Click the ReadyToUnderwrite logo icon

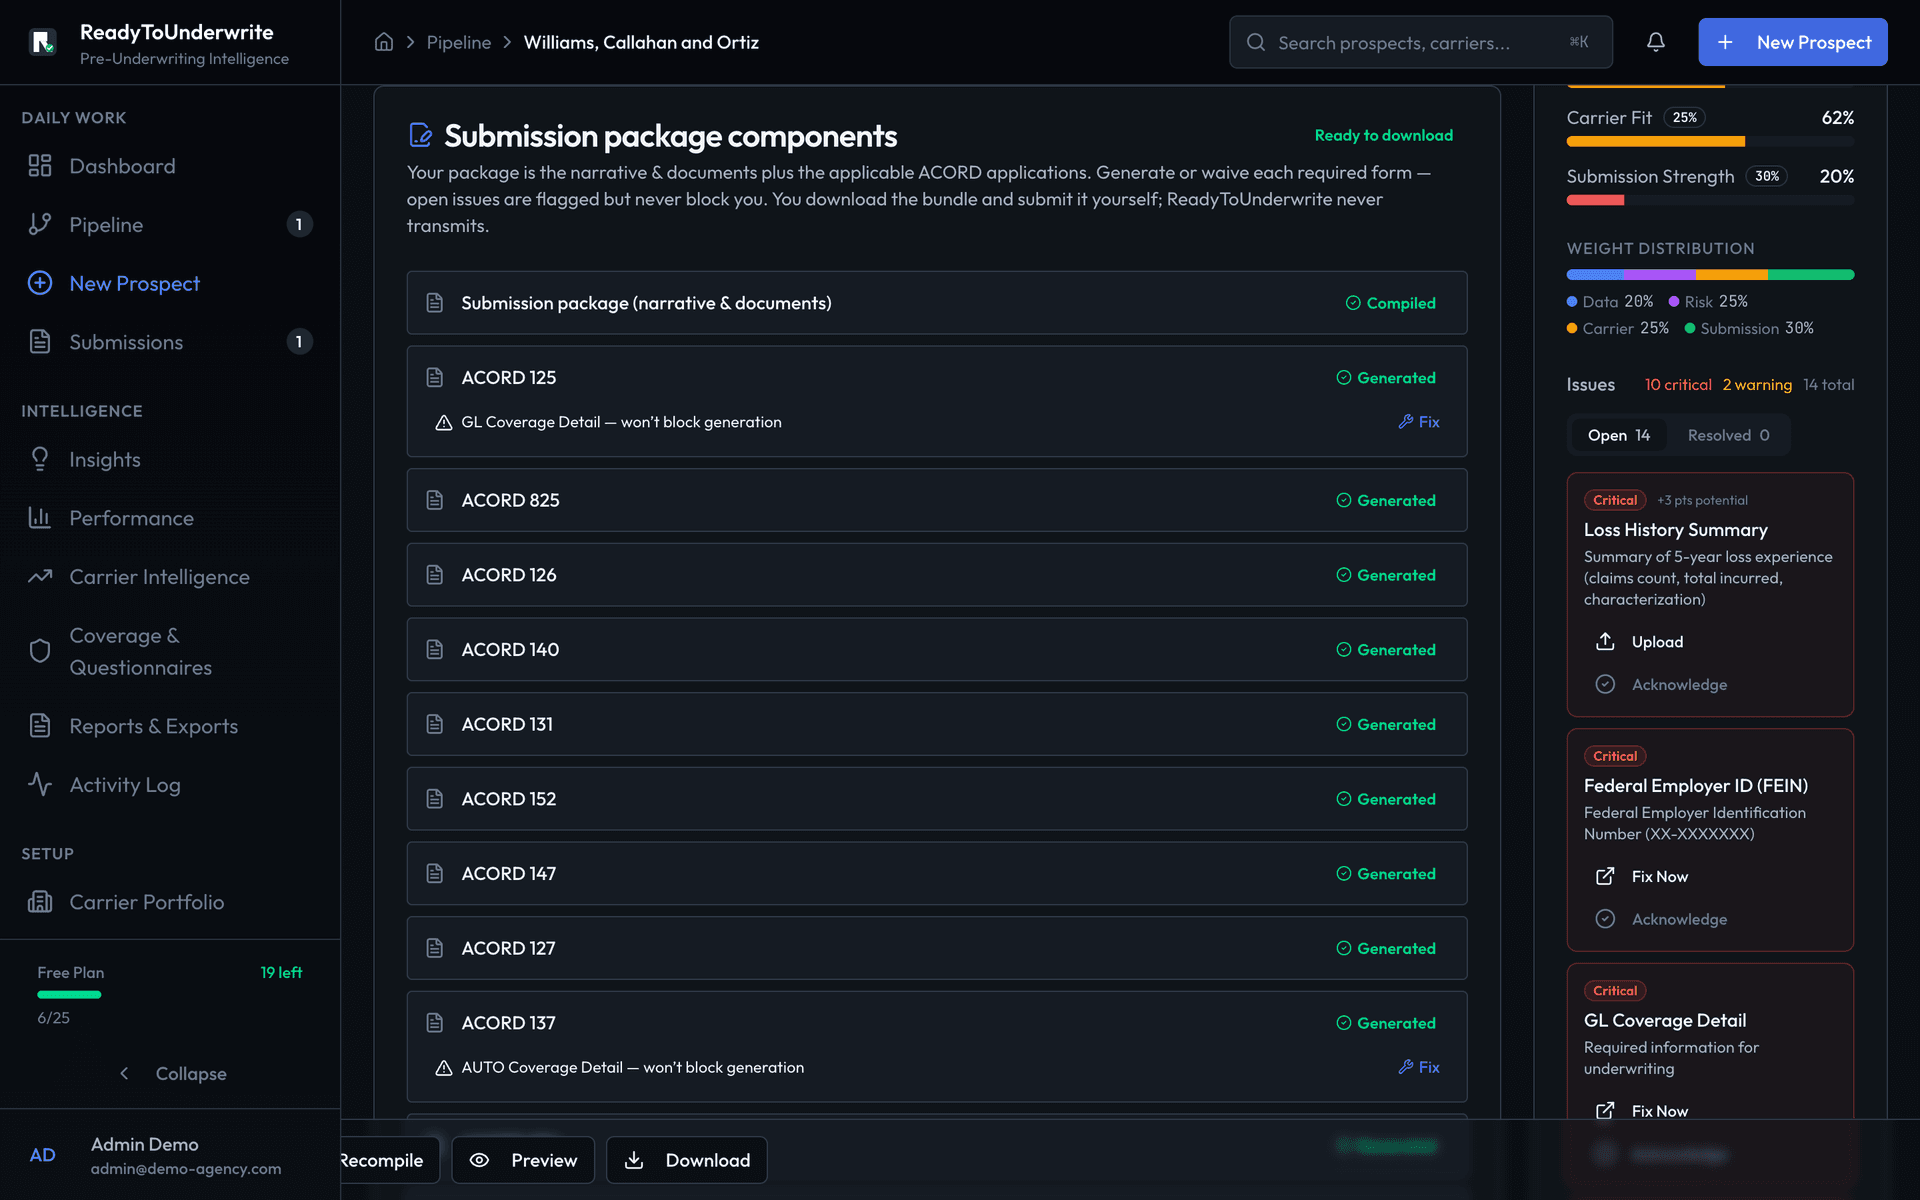pyautogui.click(x=43, y=42)
